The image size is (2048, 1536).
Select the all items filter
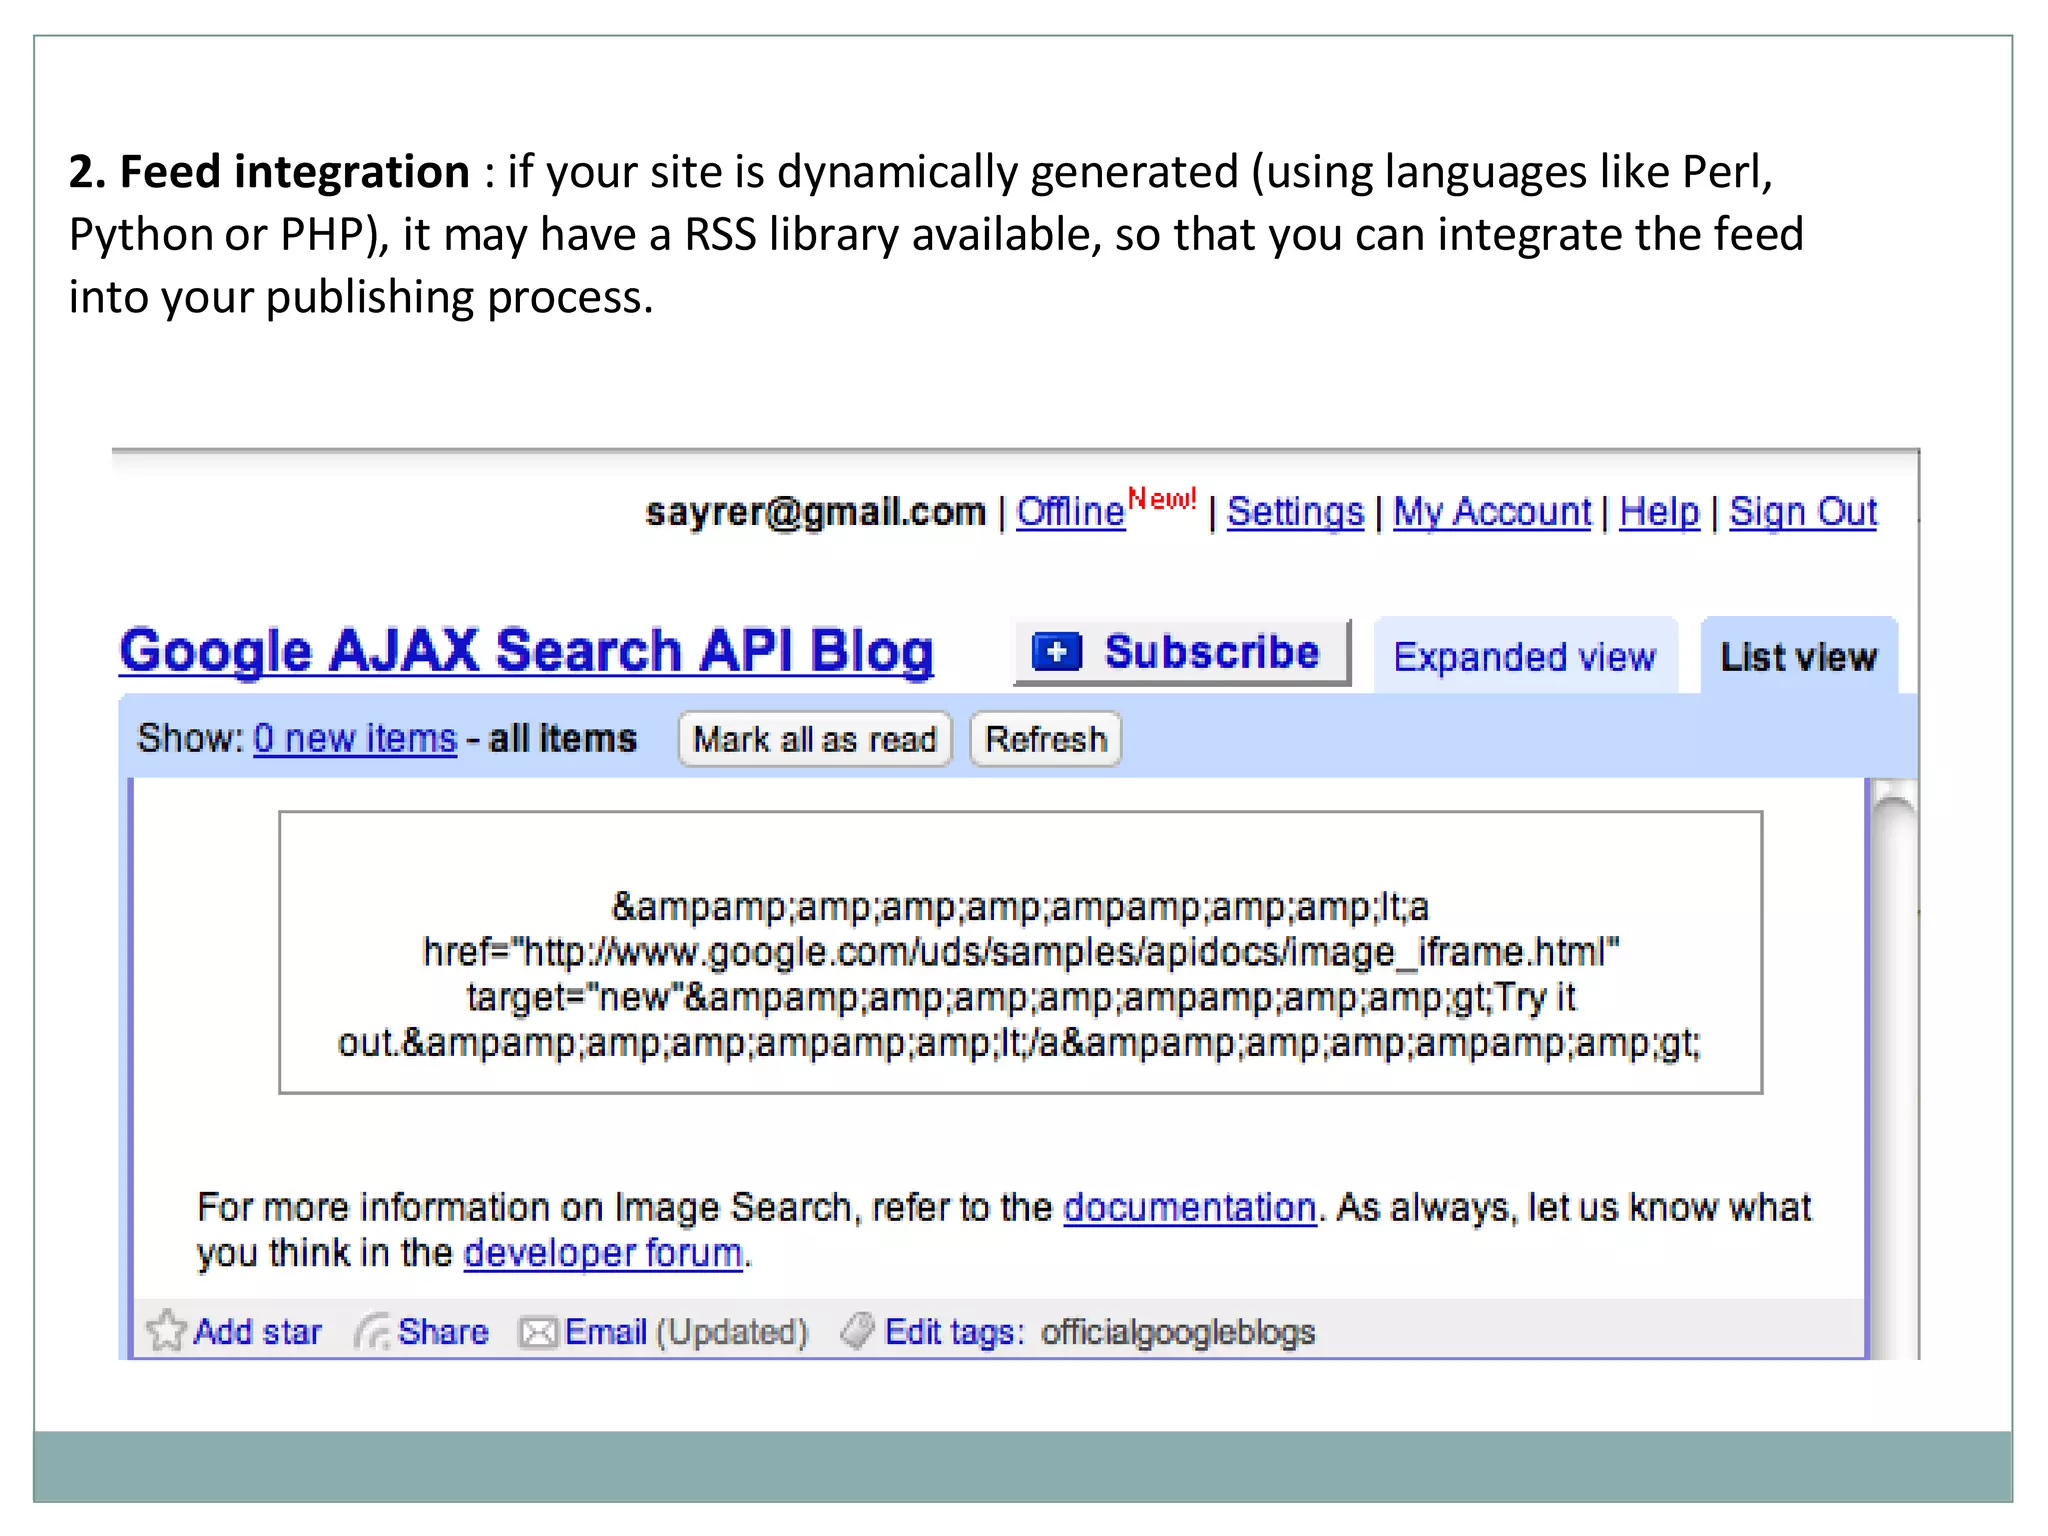point(562,738)
